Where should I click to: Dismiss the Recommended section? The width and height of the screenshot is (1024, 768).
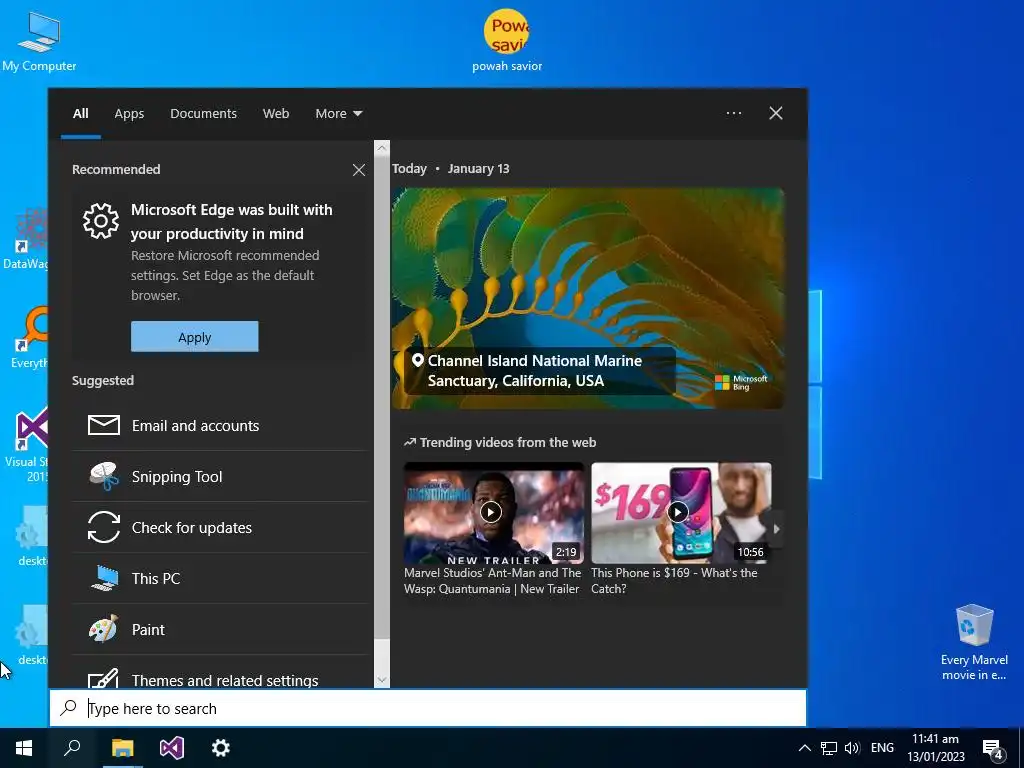(x=359, y=170)
